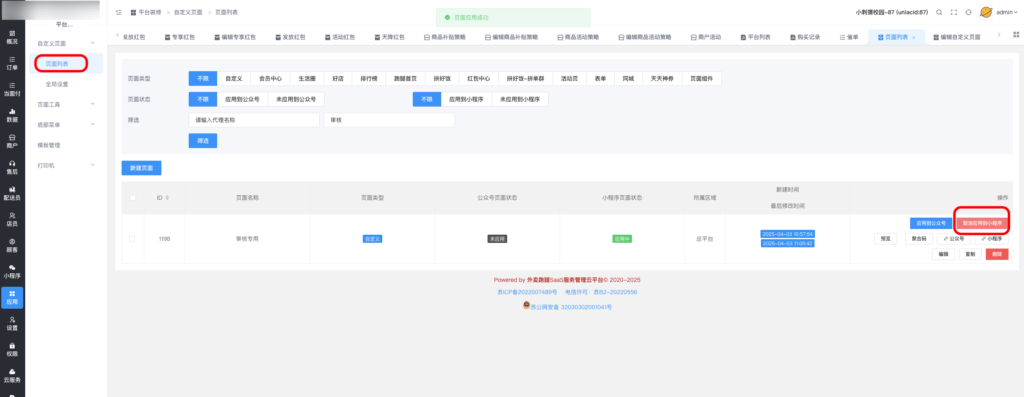The width and height of the screenshot is (1024, 397).
Task: Select 排行榜 page type filter
Action: (x=370, y=78)
